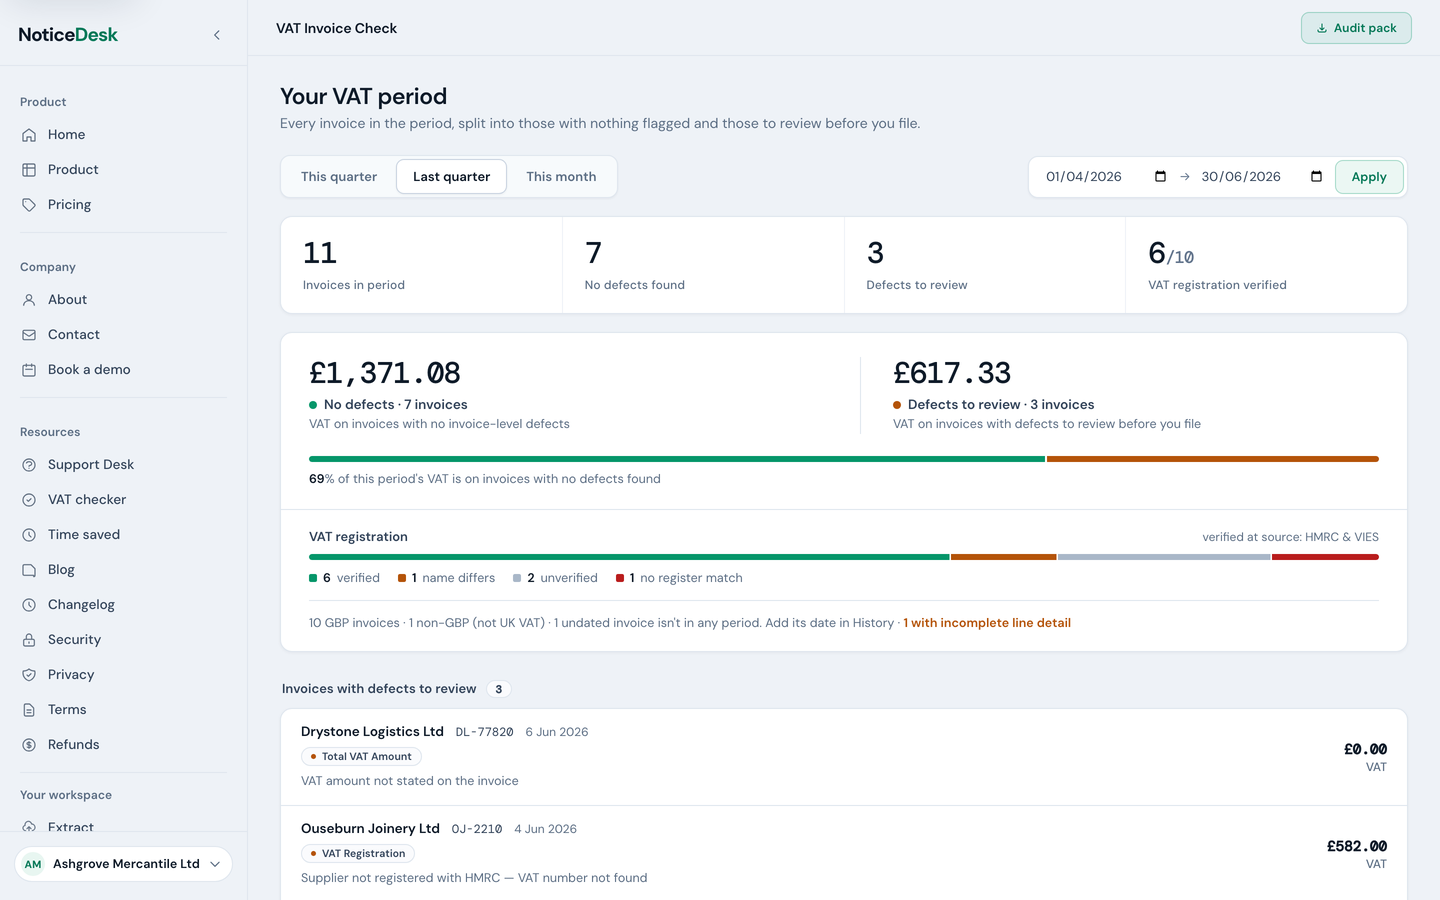Screen dimensions: 1440x900
Task: Click the '6/10 VAT registration verified' stat
Action: pyautogui.click(x=1266, y=265)
